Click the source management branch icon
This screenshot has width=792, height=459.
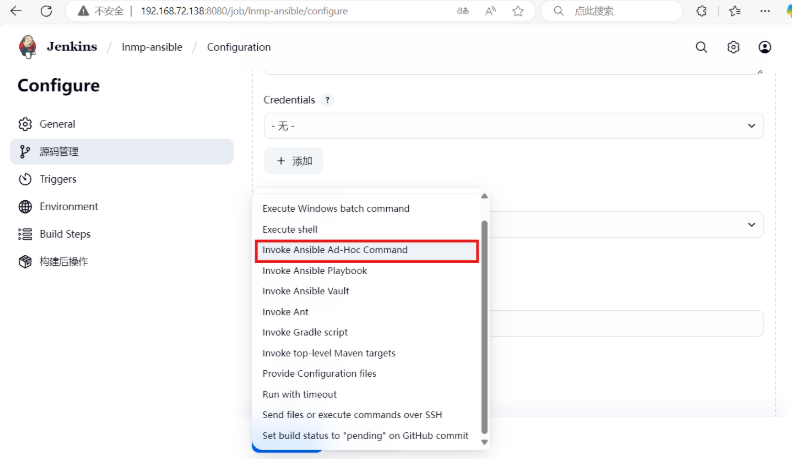point(25,151)
